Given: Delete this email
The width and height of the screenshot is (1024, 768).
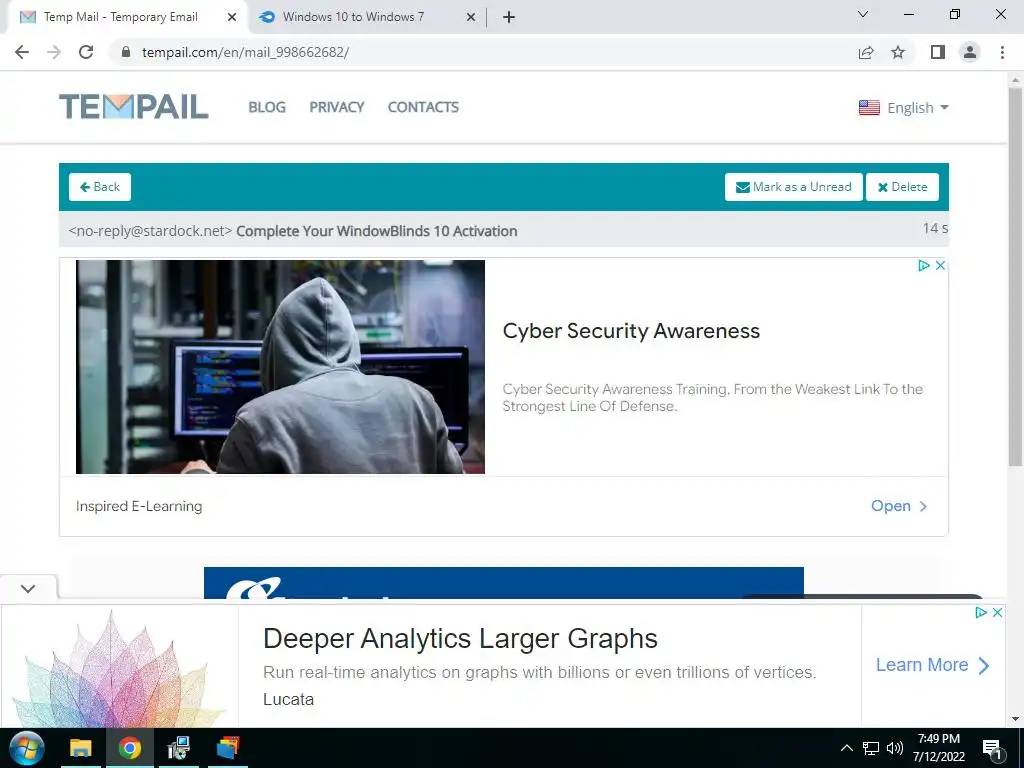Looking at the screenshot, I should click(903, 187).
